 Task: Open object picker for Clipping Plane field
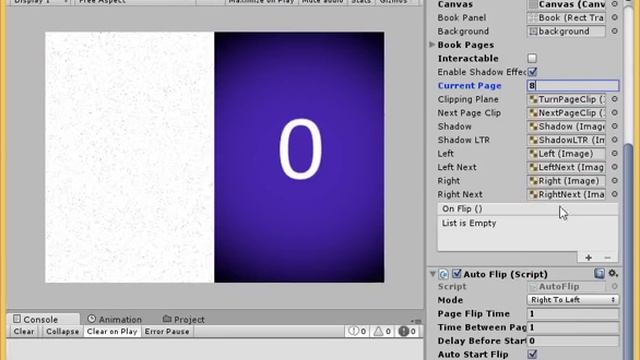coord(614,99)
